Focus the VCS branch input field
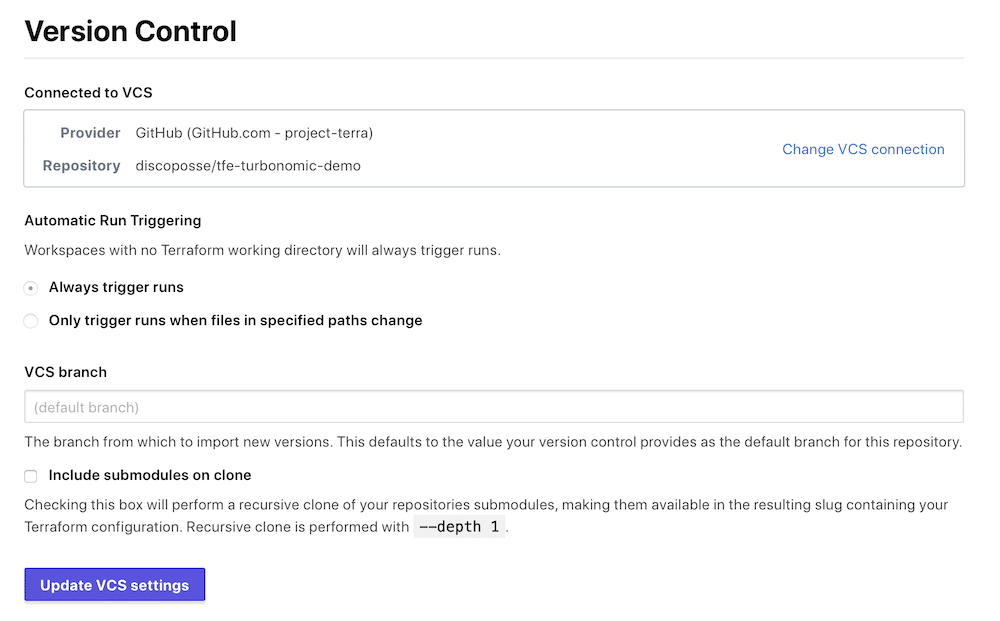 coord(493,407)
